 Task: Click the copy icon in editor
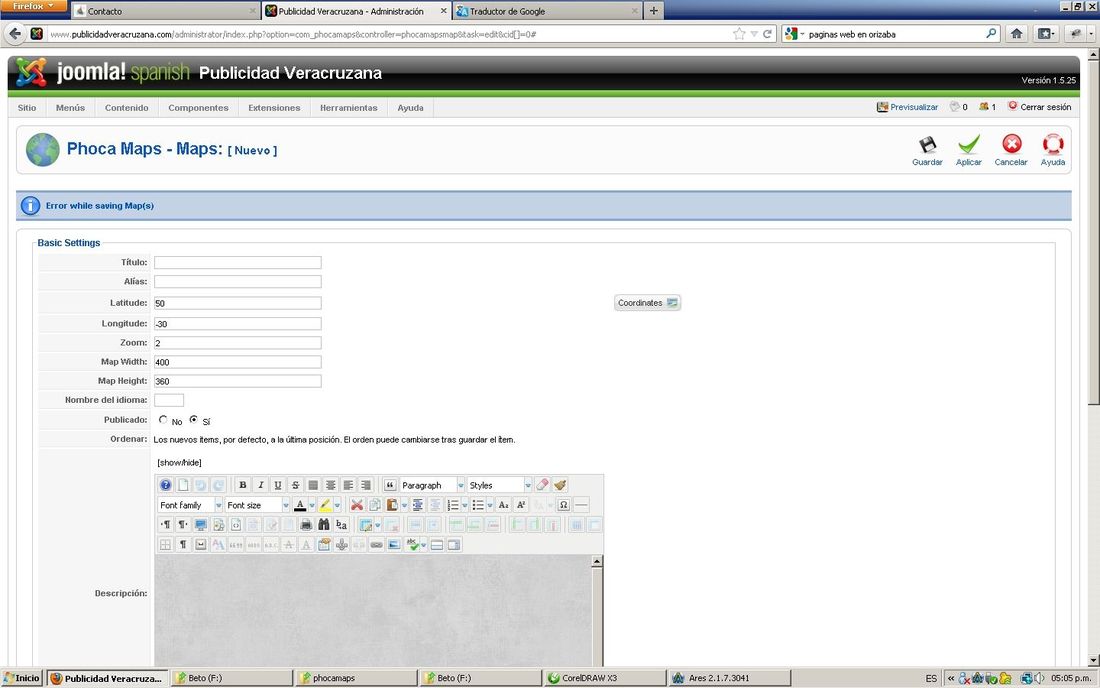(374, 505)
